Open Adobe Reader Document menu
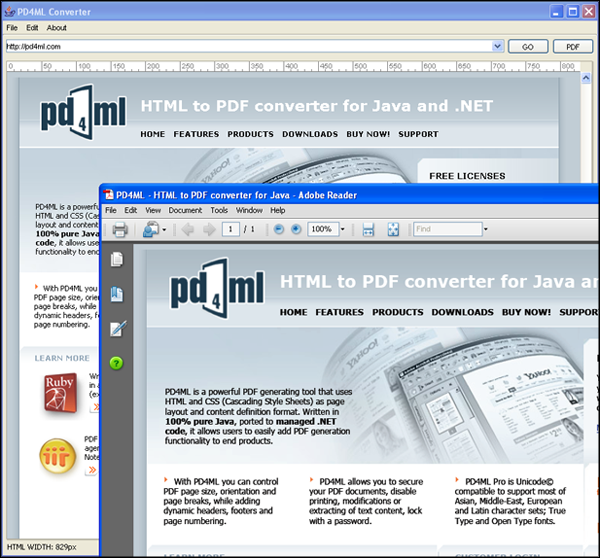Viewport: 600px width, 558px height. (185, 210)
